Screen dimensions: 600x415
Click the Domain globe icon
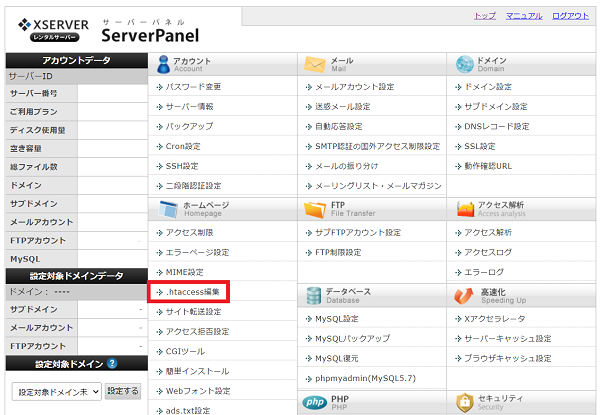tap(465, 64)
